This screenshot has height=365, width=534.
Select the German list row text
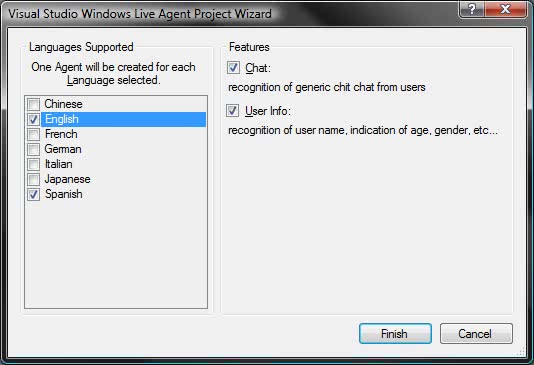63,149
